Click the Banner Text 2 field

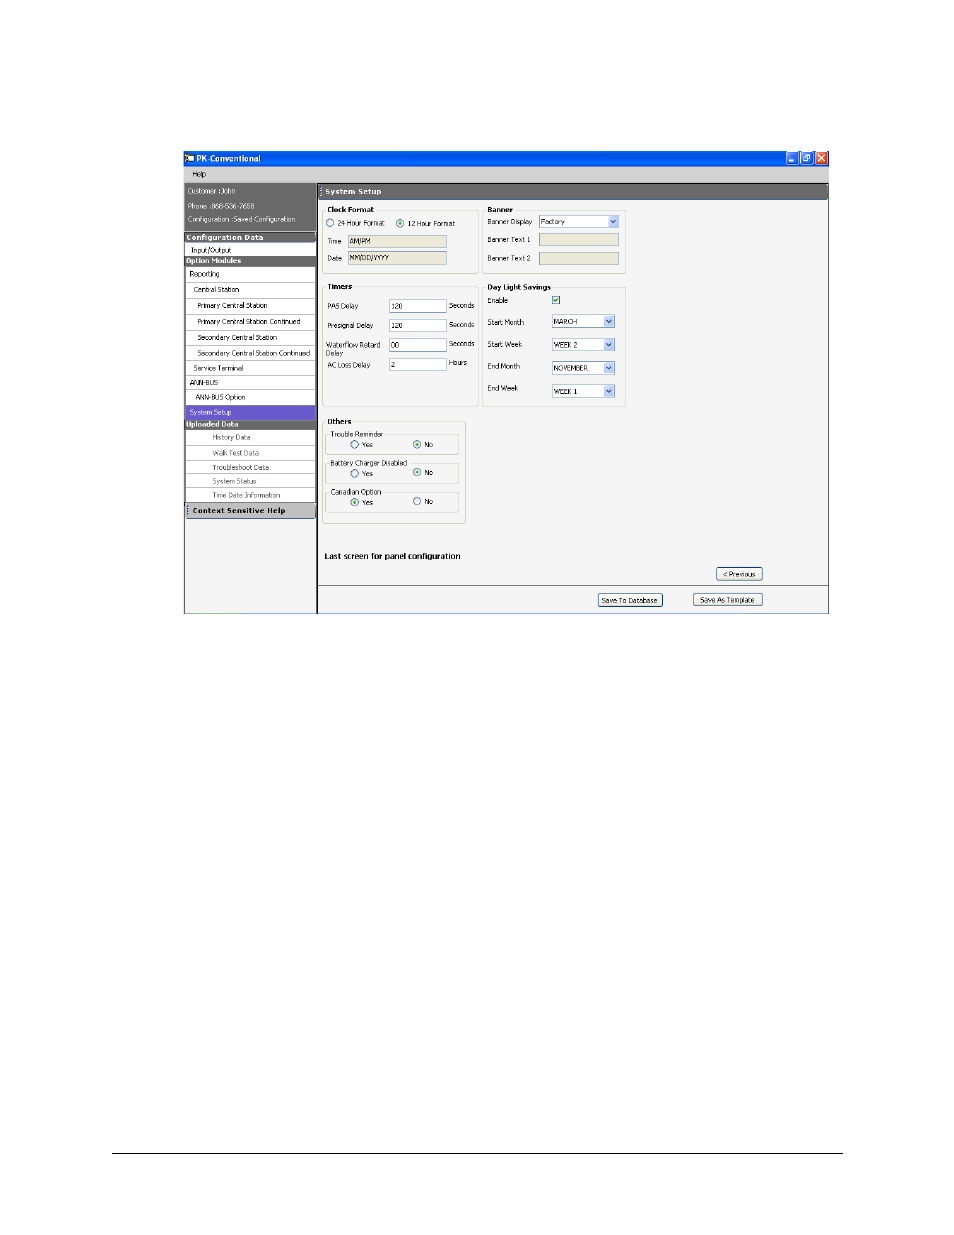click(579, 258)
